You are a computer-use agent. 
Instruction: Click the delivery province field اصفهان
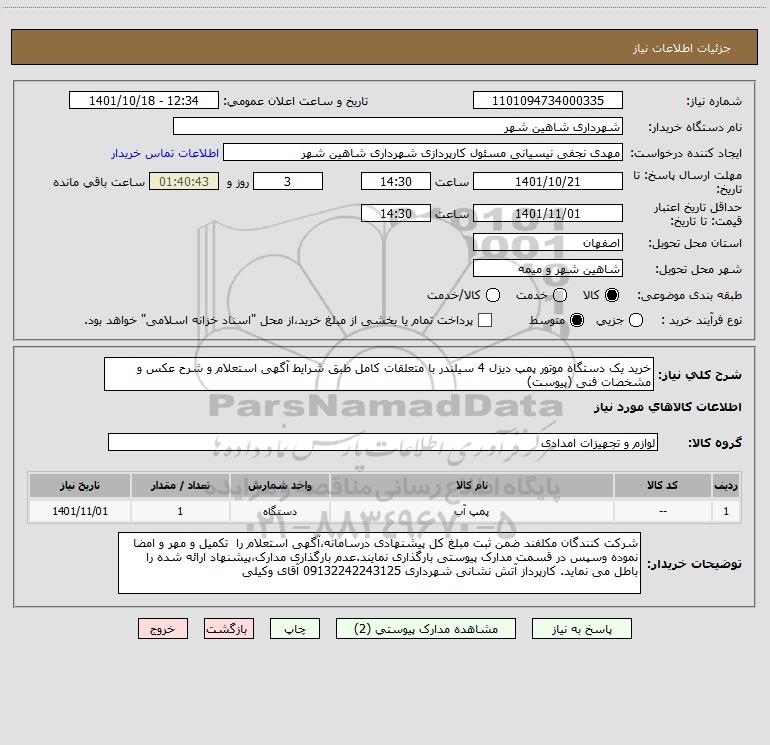pos(548,242)
